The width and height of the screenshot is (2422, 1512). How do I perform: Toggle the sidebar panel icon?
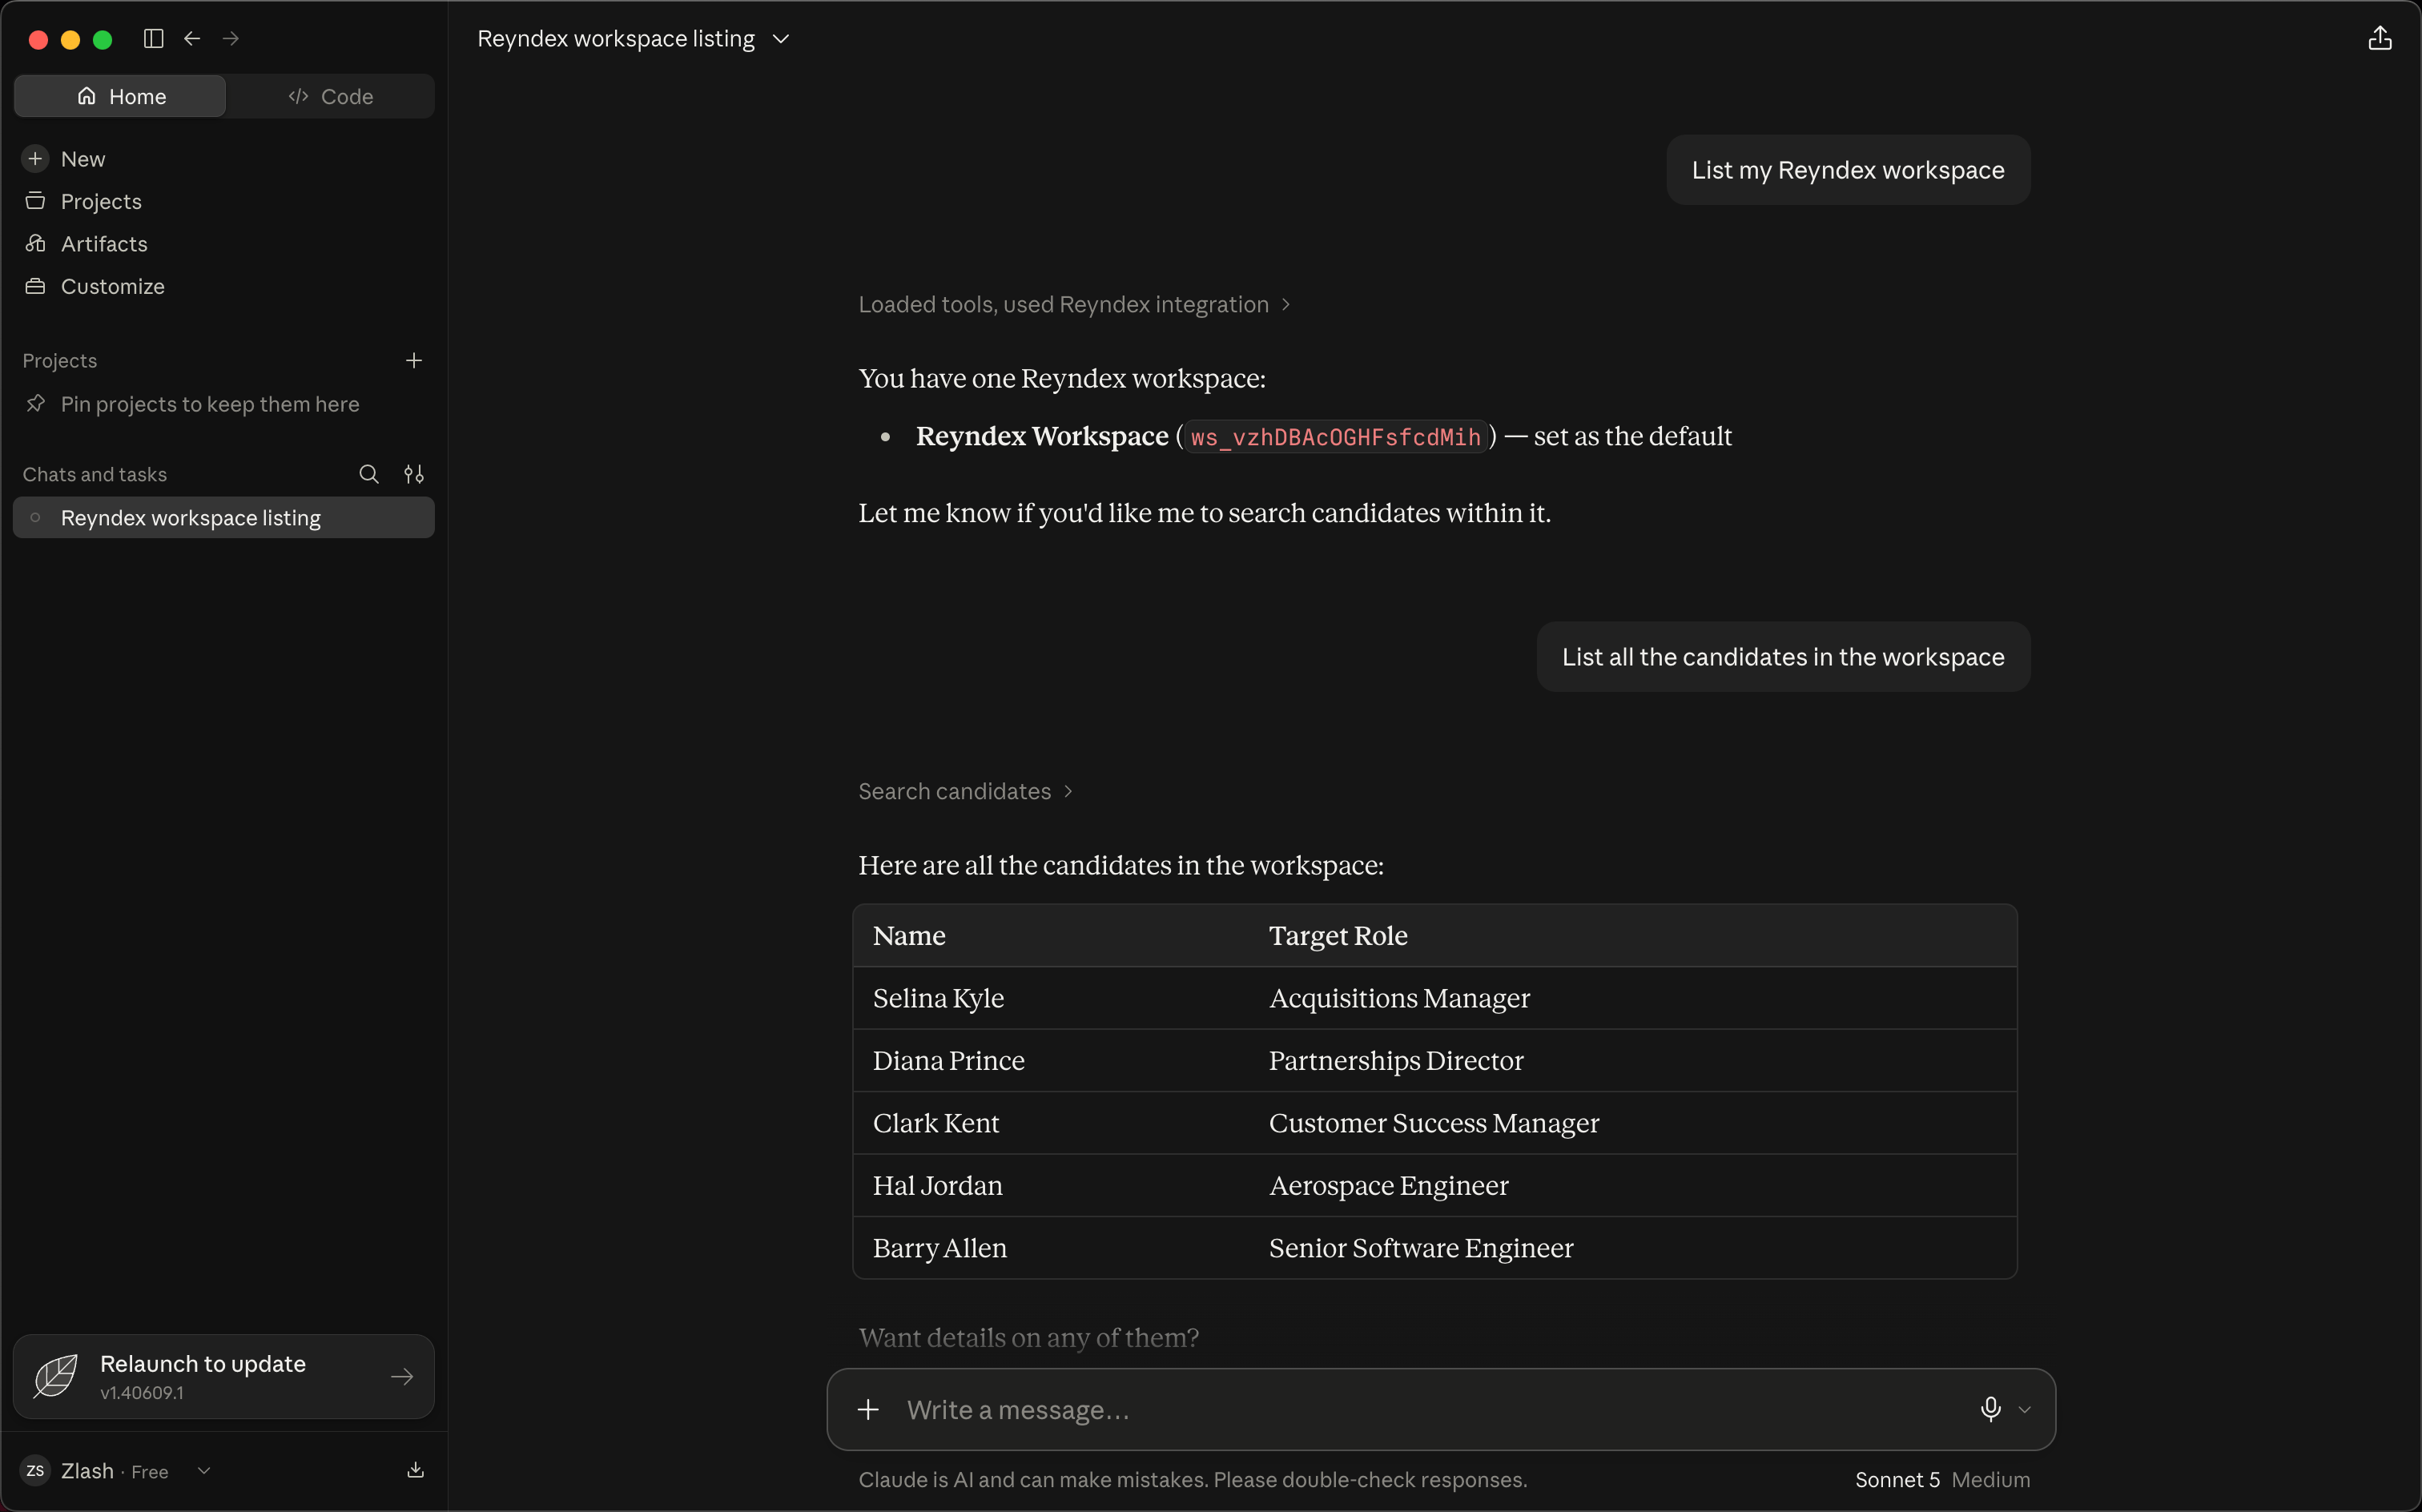153,38
